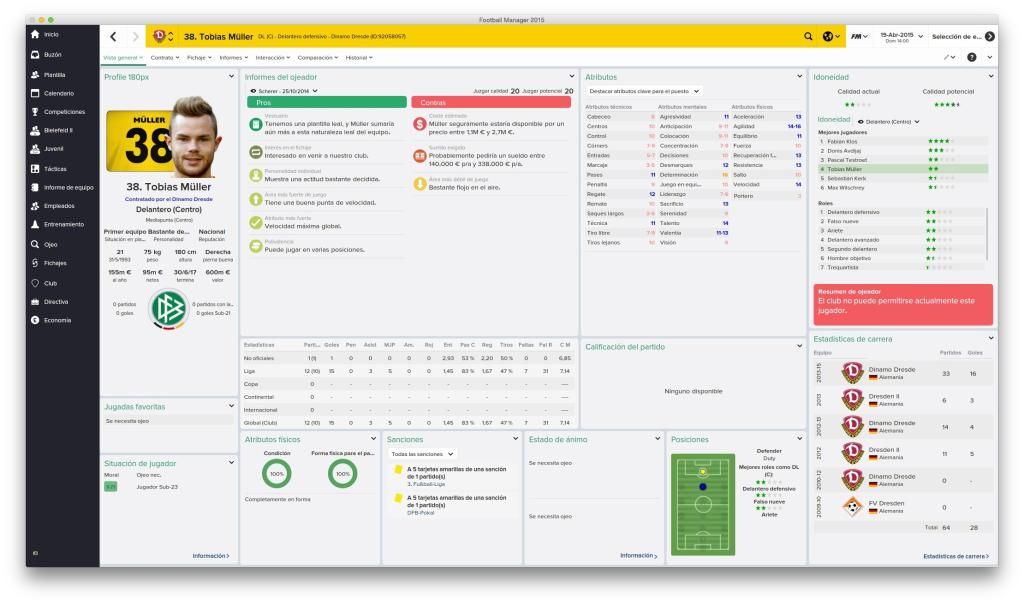Expand the Informes del ojeador panel menu
Image resolution: width=1024 pixels, height=604 pixels.
click(x=571, y=77)
